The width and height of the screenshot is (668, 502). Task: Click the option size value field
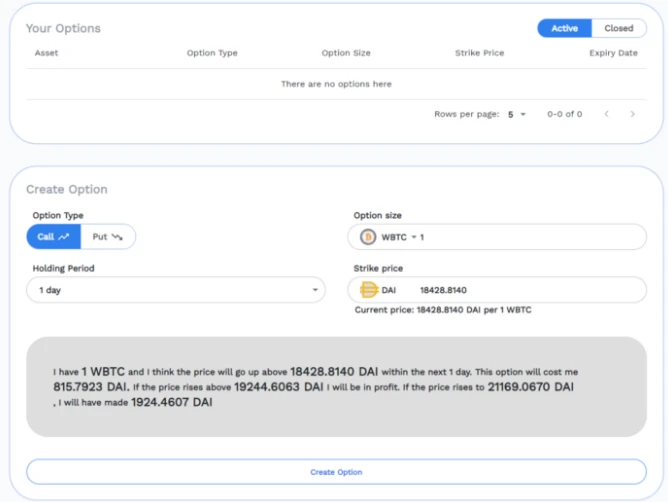[532, 237]
